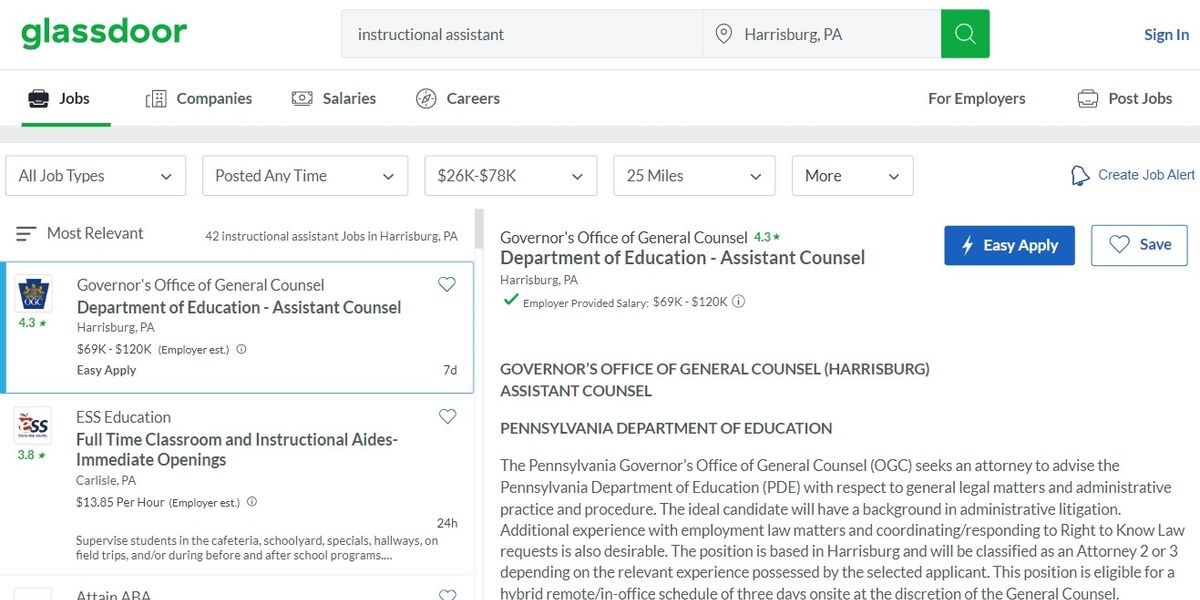
Task: Switch to the Companies tab
Action: (x=198, y=98)
